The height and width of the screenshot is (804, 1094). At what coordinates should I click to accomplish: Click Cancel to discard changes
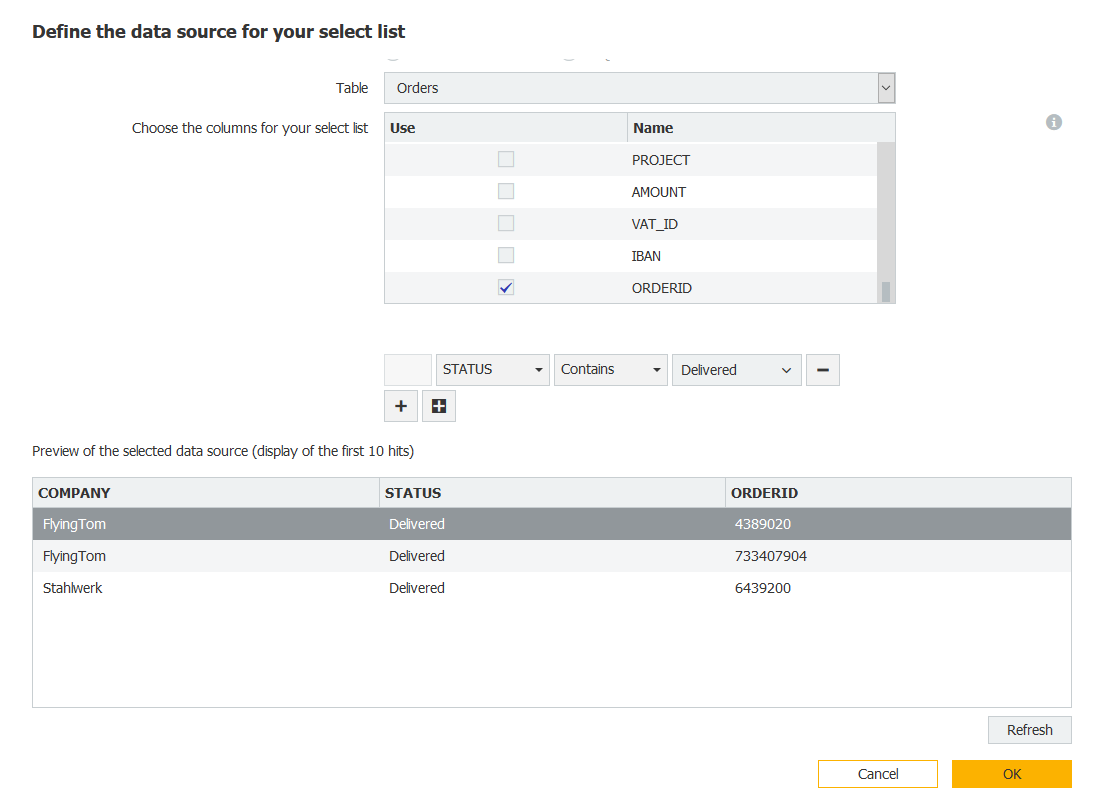pyautogui.click(x=877, y=774)
